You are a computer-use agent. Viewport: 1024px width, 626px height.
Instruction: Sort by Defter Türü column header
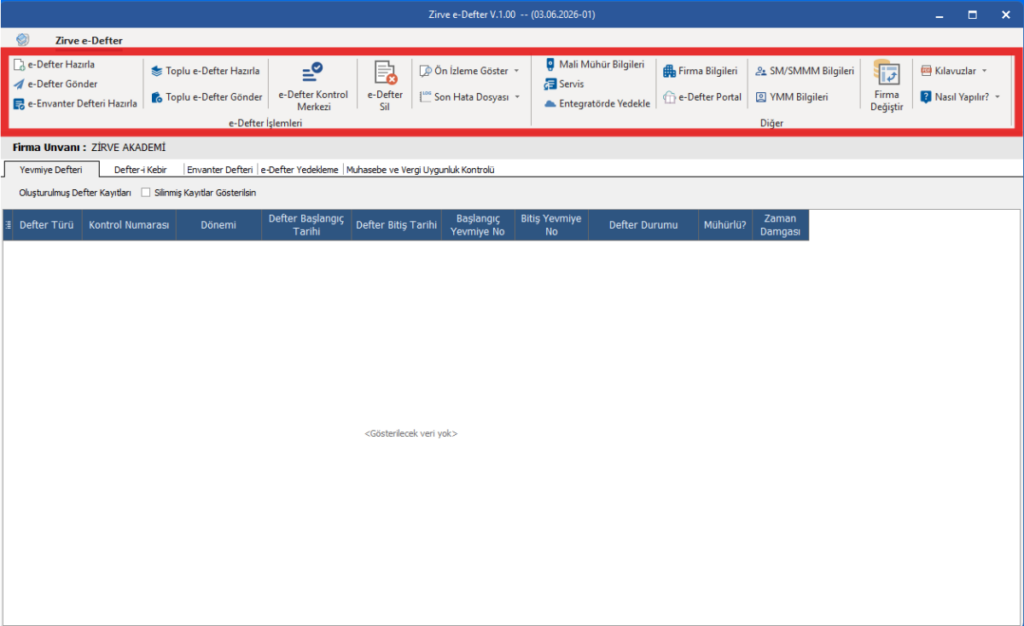click(x=46, y=225)
